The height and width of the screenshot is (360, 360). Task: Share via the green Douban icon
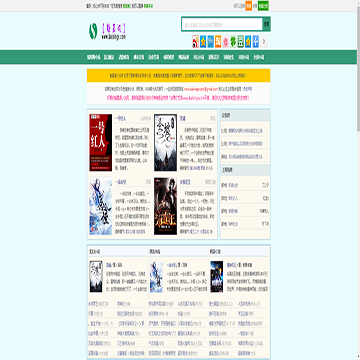point(241,41)
